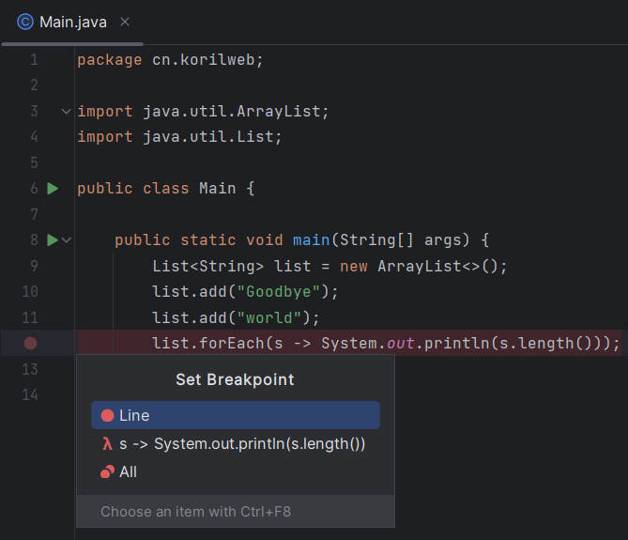
Task: Run the Main class from gutter icon
Action: [x=53, y=188]
